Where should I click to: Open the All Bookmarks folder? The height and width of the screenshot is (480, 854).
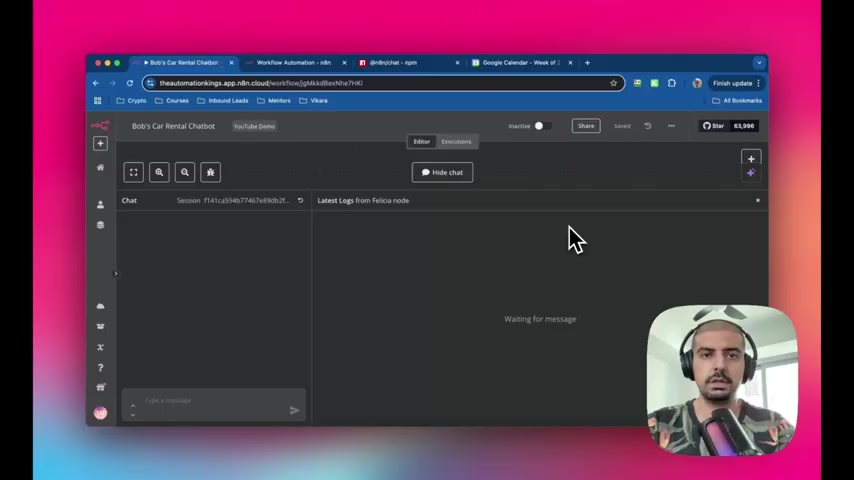point(737,101)
